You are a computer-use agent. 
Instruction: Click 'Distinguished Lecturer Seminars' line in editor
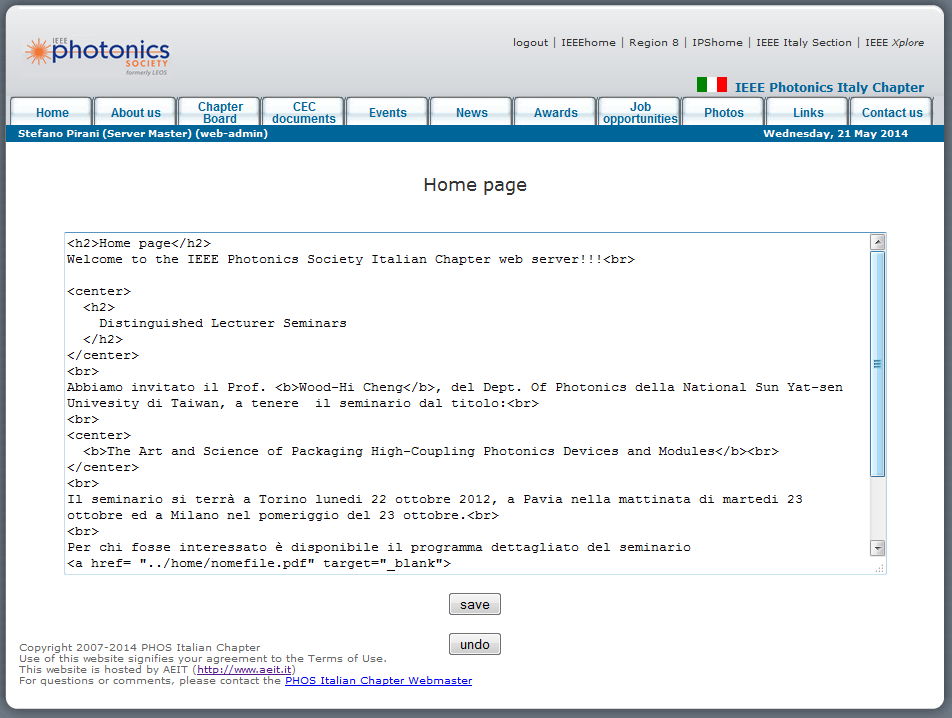pos(223,323)
